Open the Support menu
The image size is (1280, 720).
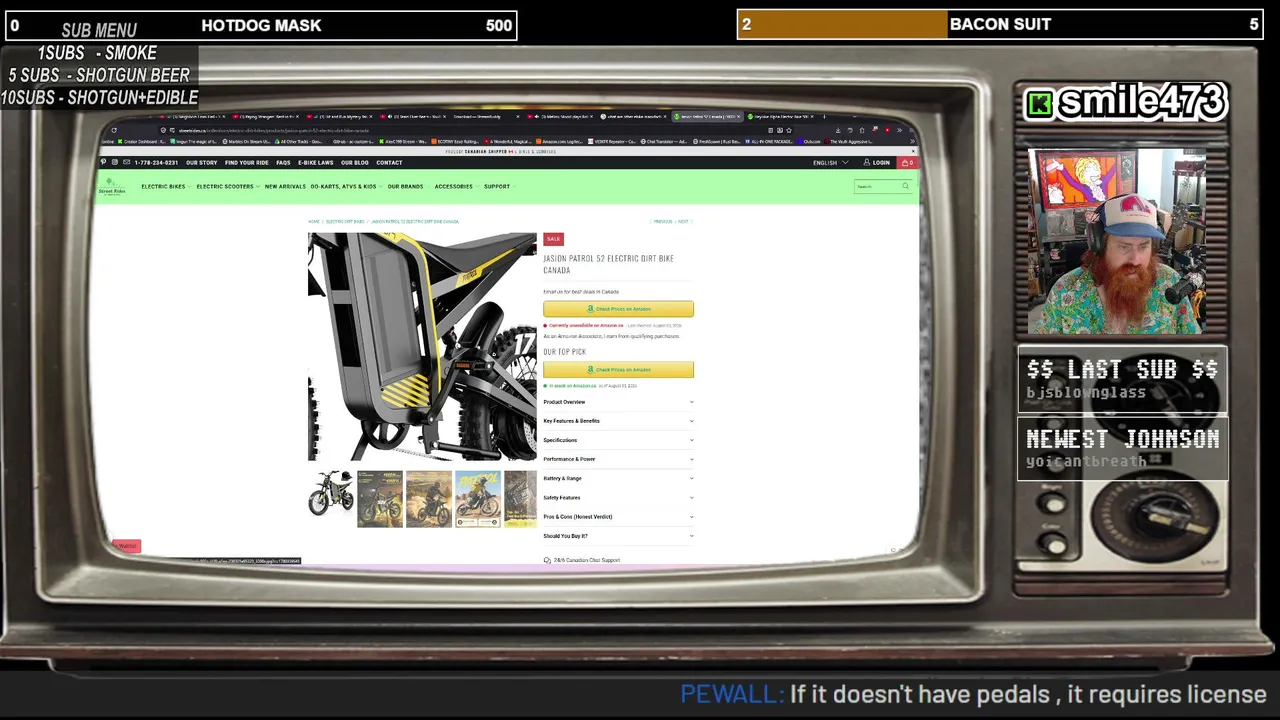pos(498,187)
